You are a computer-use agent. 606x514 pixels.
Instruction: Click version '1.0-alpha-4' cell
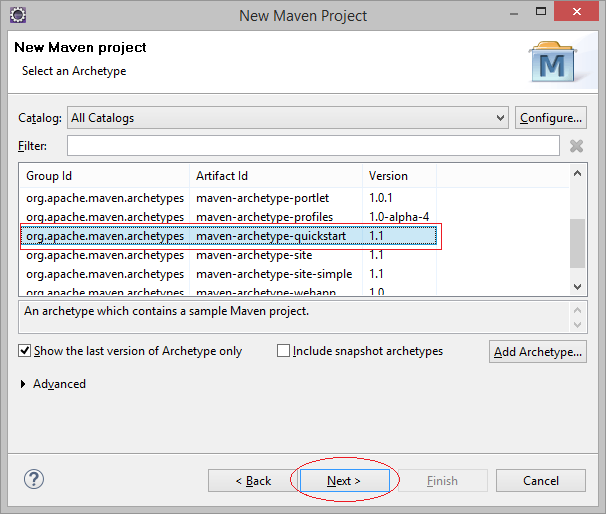[399, 217]
